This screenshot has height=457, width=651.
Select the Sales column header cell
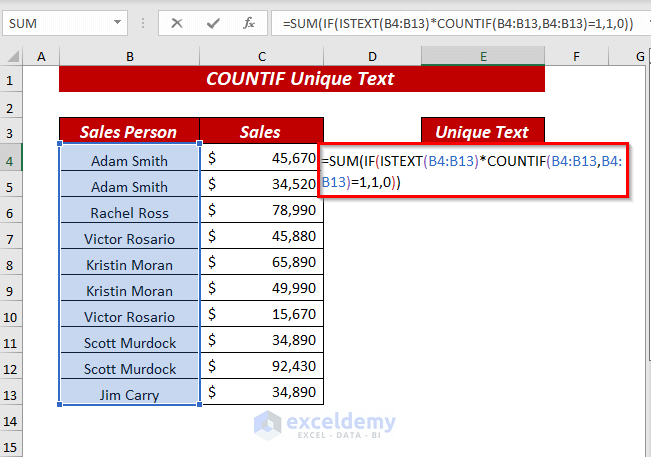(x=261, y=132)
